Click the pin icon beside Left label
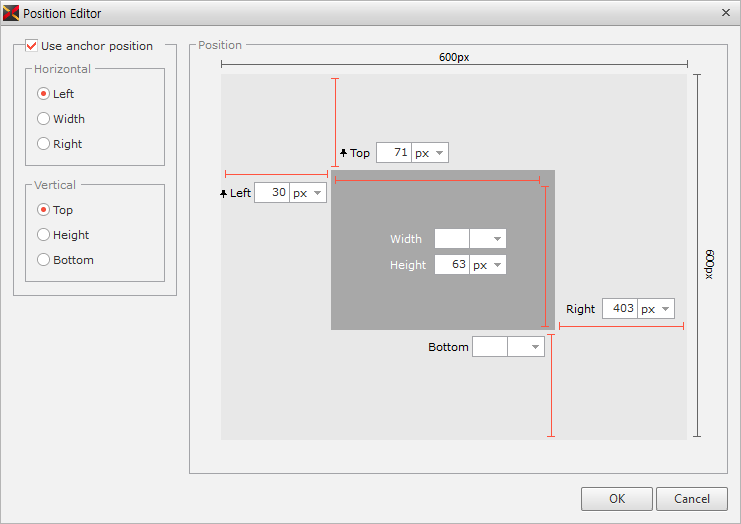Viewport: 741px width, 524px height. (x=223, y=193)
